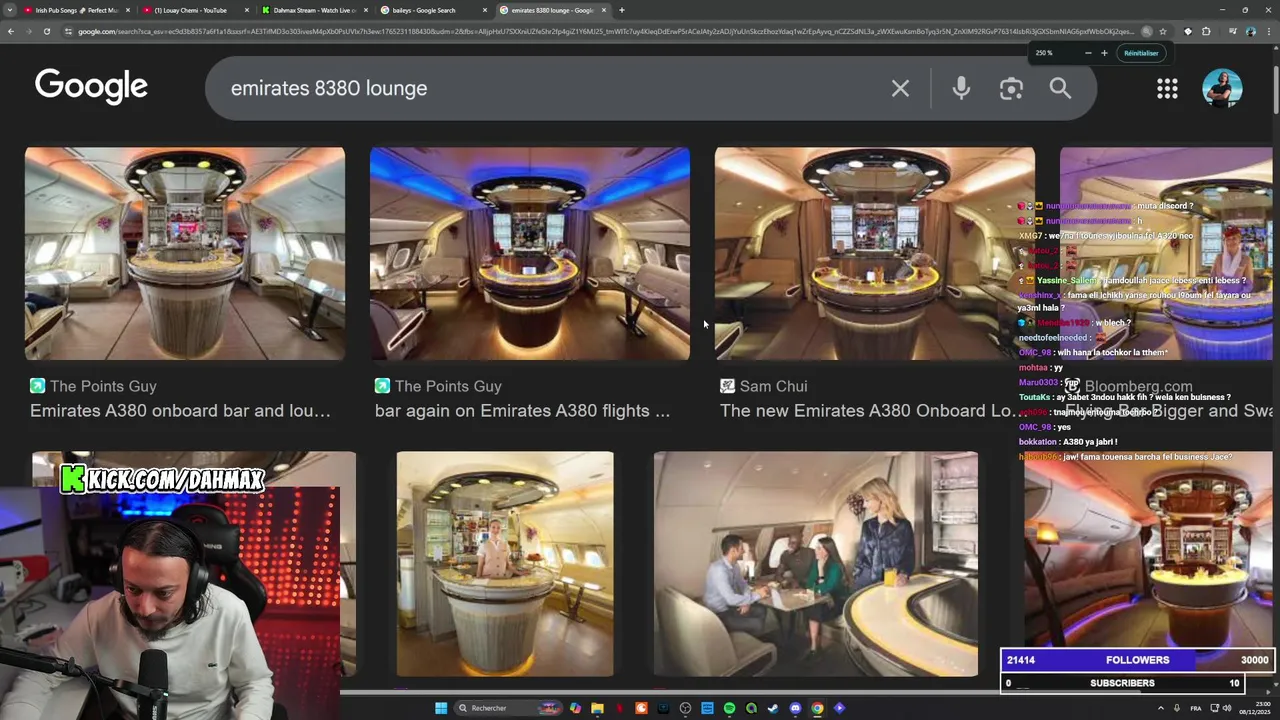
Task: Clear the search text with the X icon
Action: (x=900, y=88)
